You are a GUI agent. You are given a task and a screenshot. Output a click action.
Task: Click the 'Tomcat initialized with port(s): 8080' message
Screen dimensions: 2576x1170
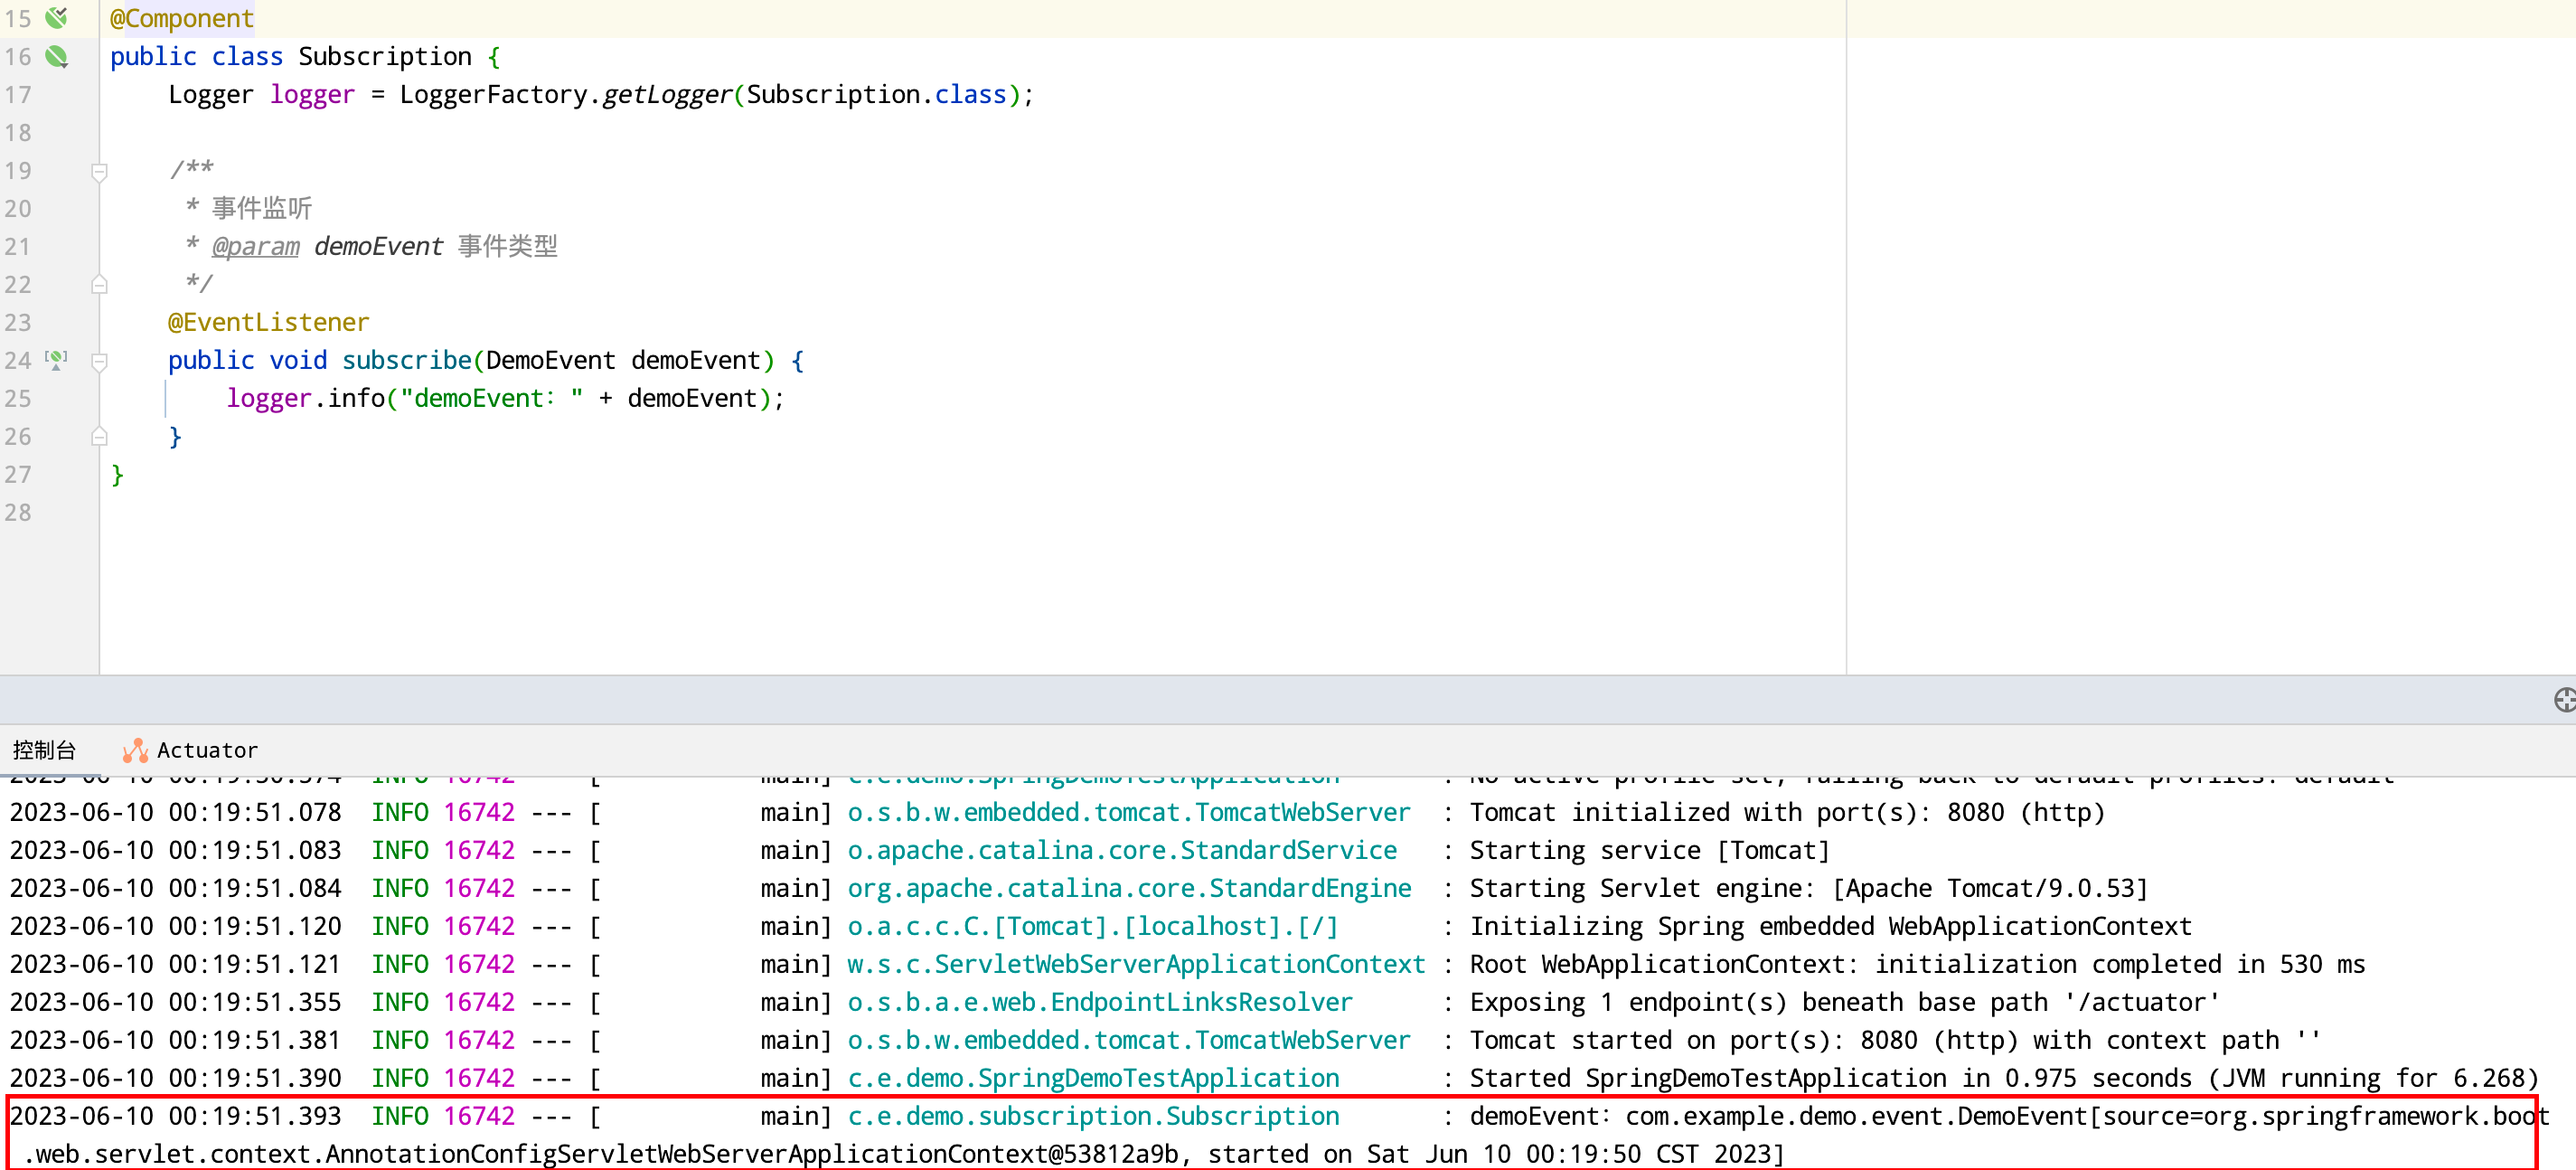(x=1788, y=812)
